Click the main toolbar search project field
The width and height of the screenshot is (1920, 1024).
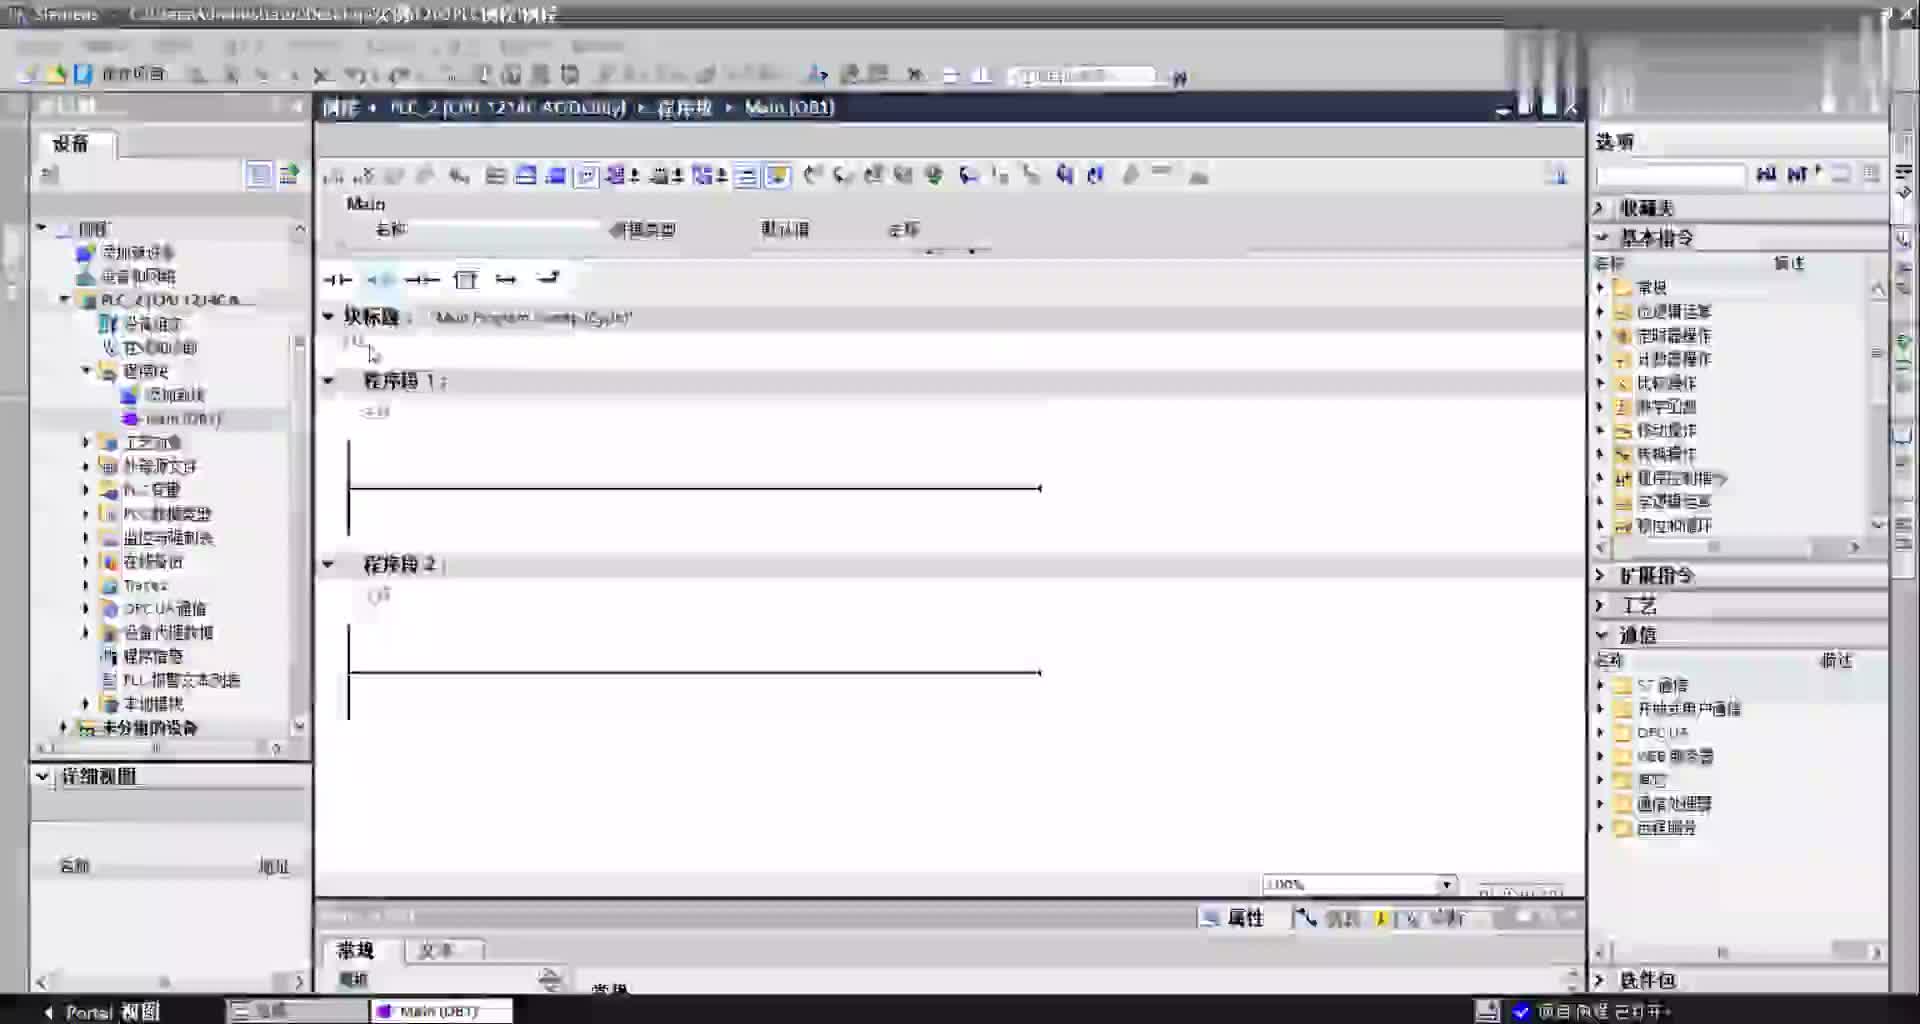[1080, 76]
